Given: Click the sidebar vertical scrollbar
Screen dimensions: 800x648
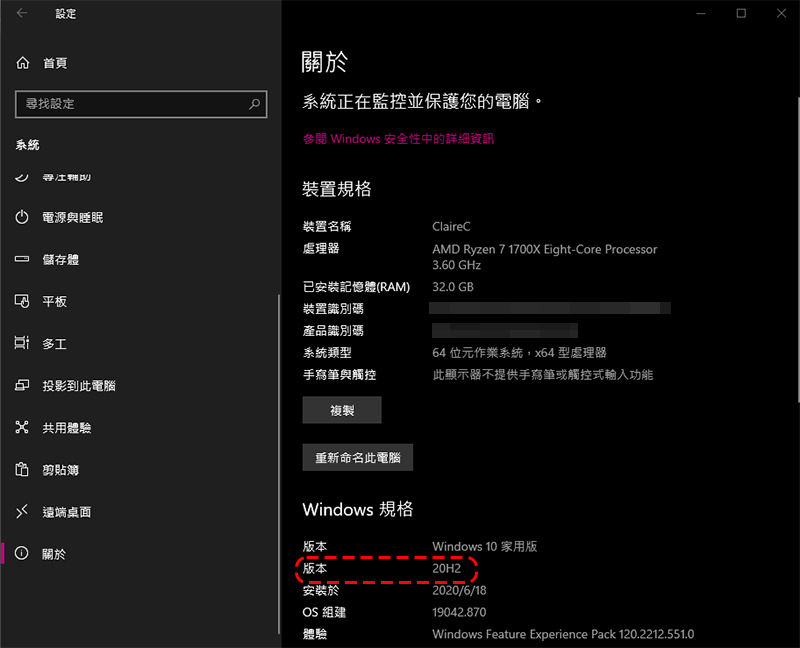Looking at the screenshot, I should coord(279,463).
